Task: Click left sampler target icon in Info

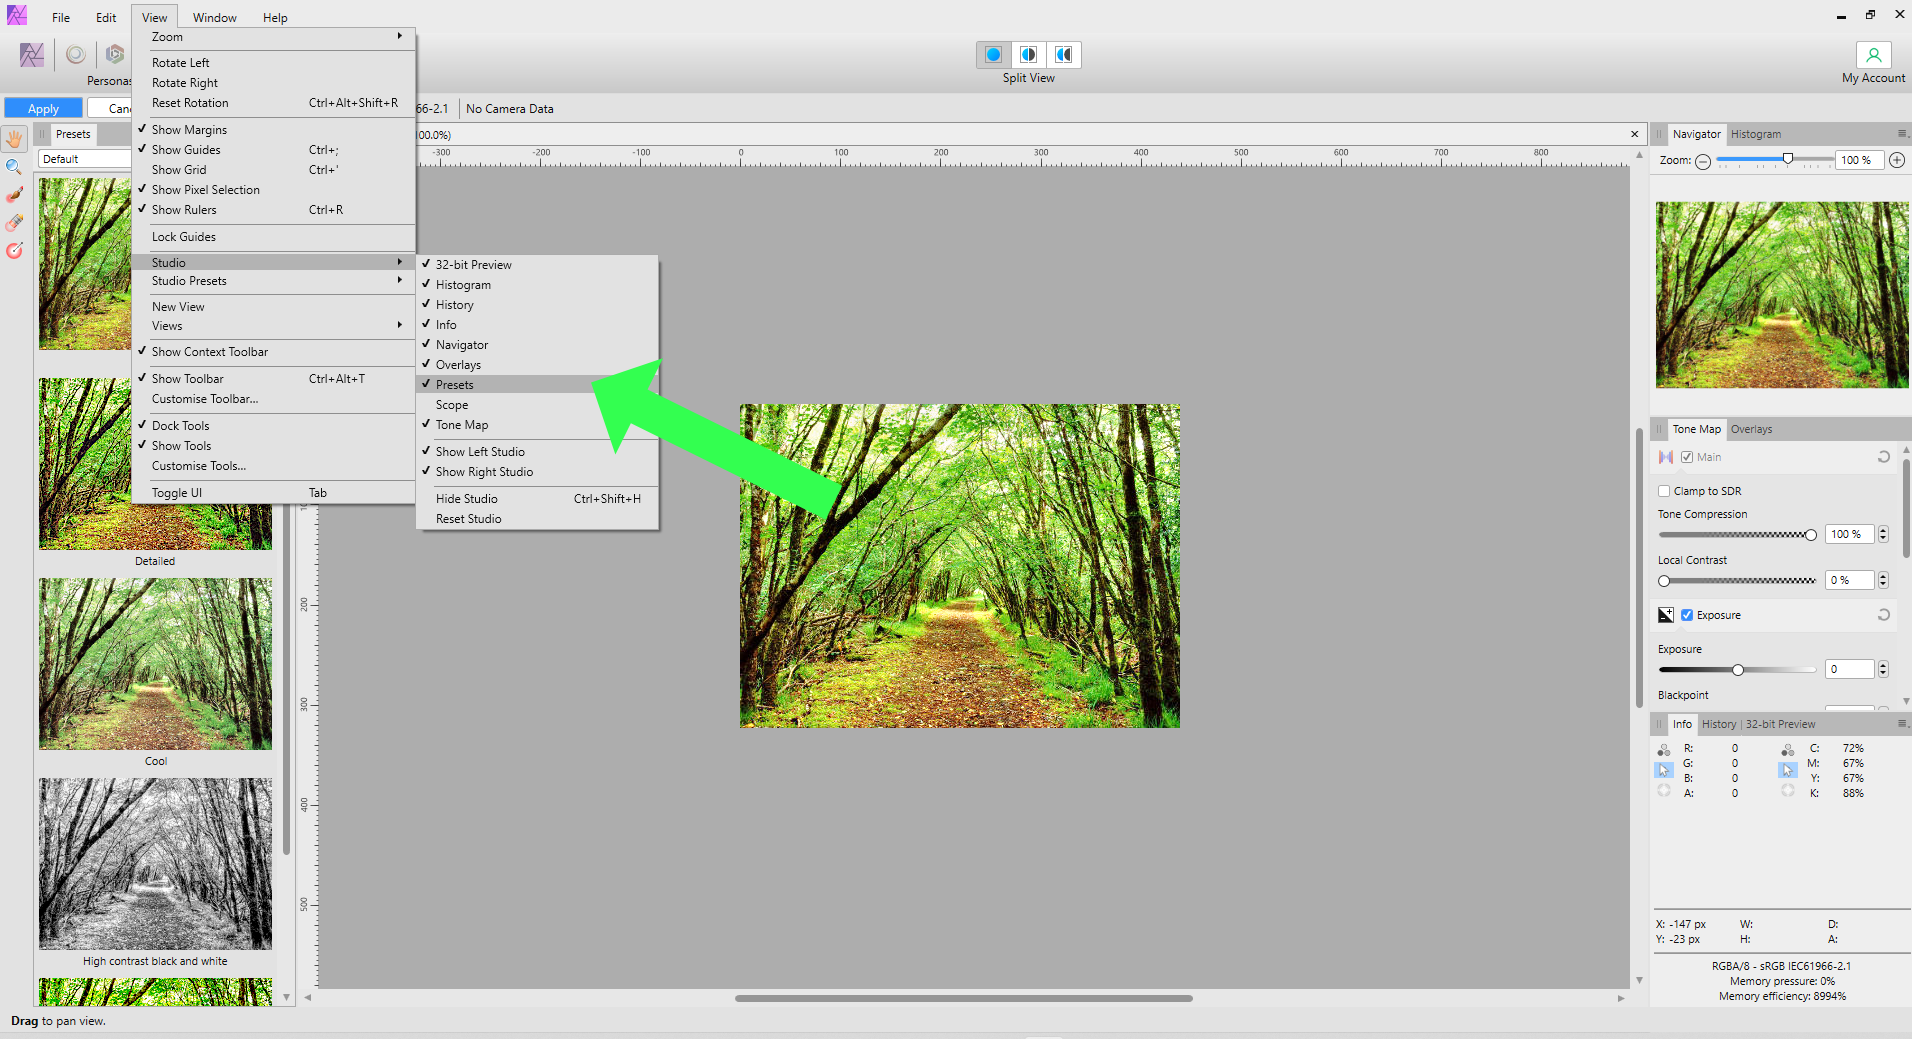Action: 1664,790
